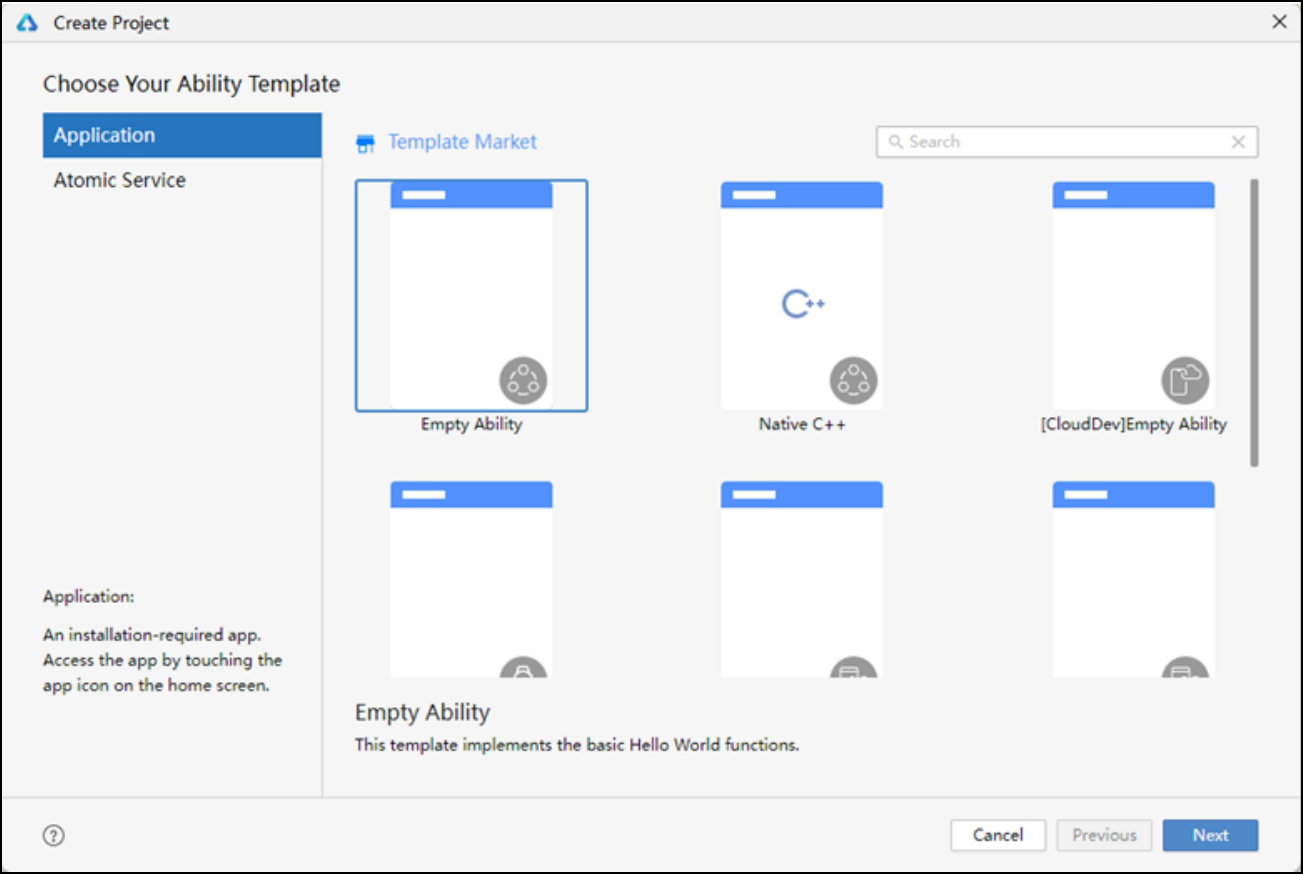Click the 'Native C++' template label
Viewport: 1303px width, 874px height.
802,424
